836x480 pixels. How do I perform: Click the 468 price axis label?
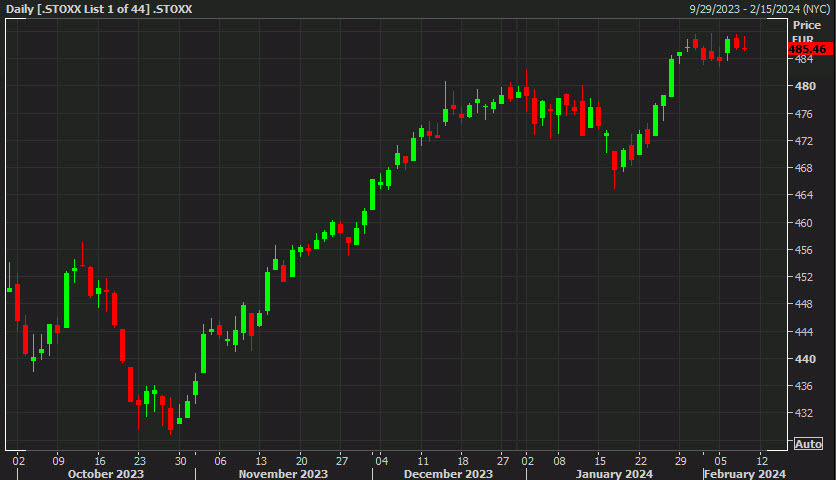pyautogui.click(x=804, y=168)
